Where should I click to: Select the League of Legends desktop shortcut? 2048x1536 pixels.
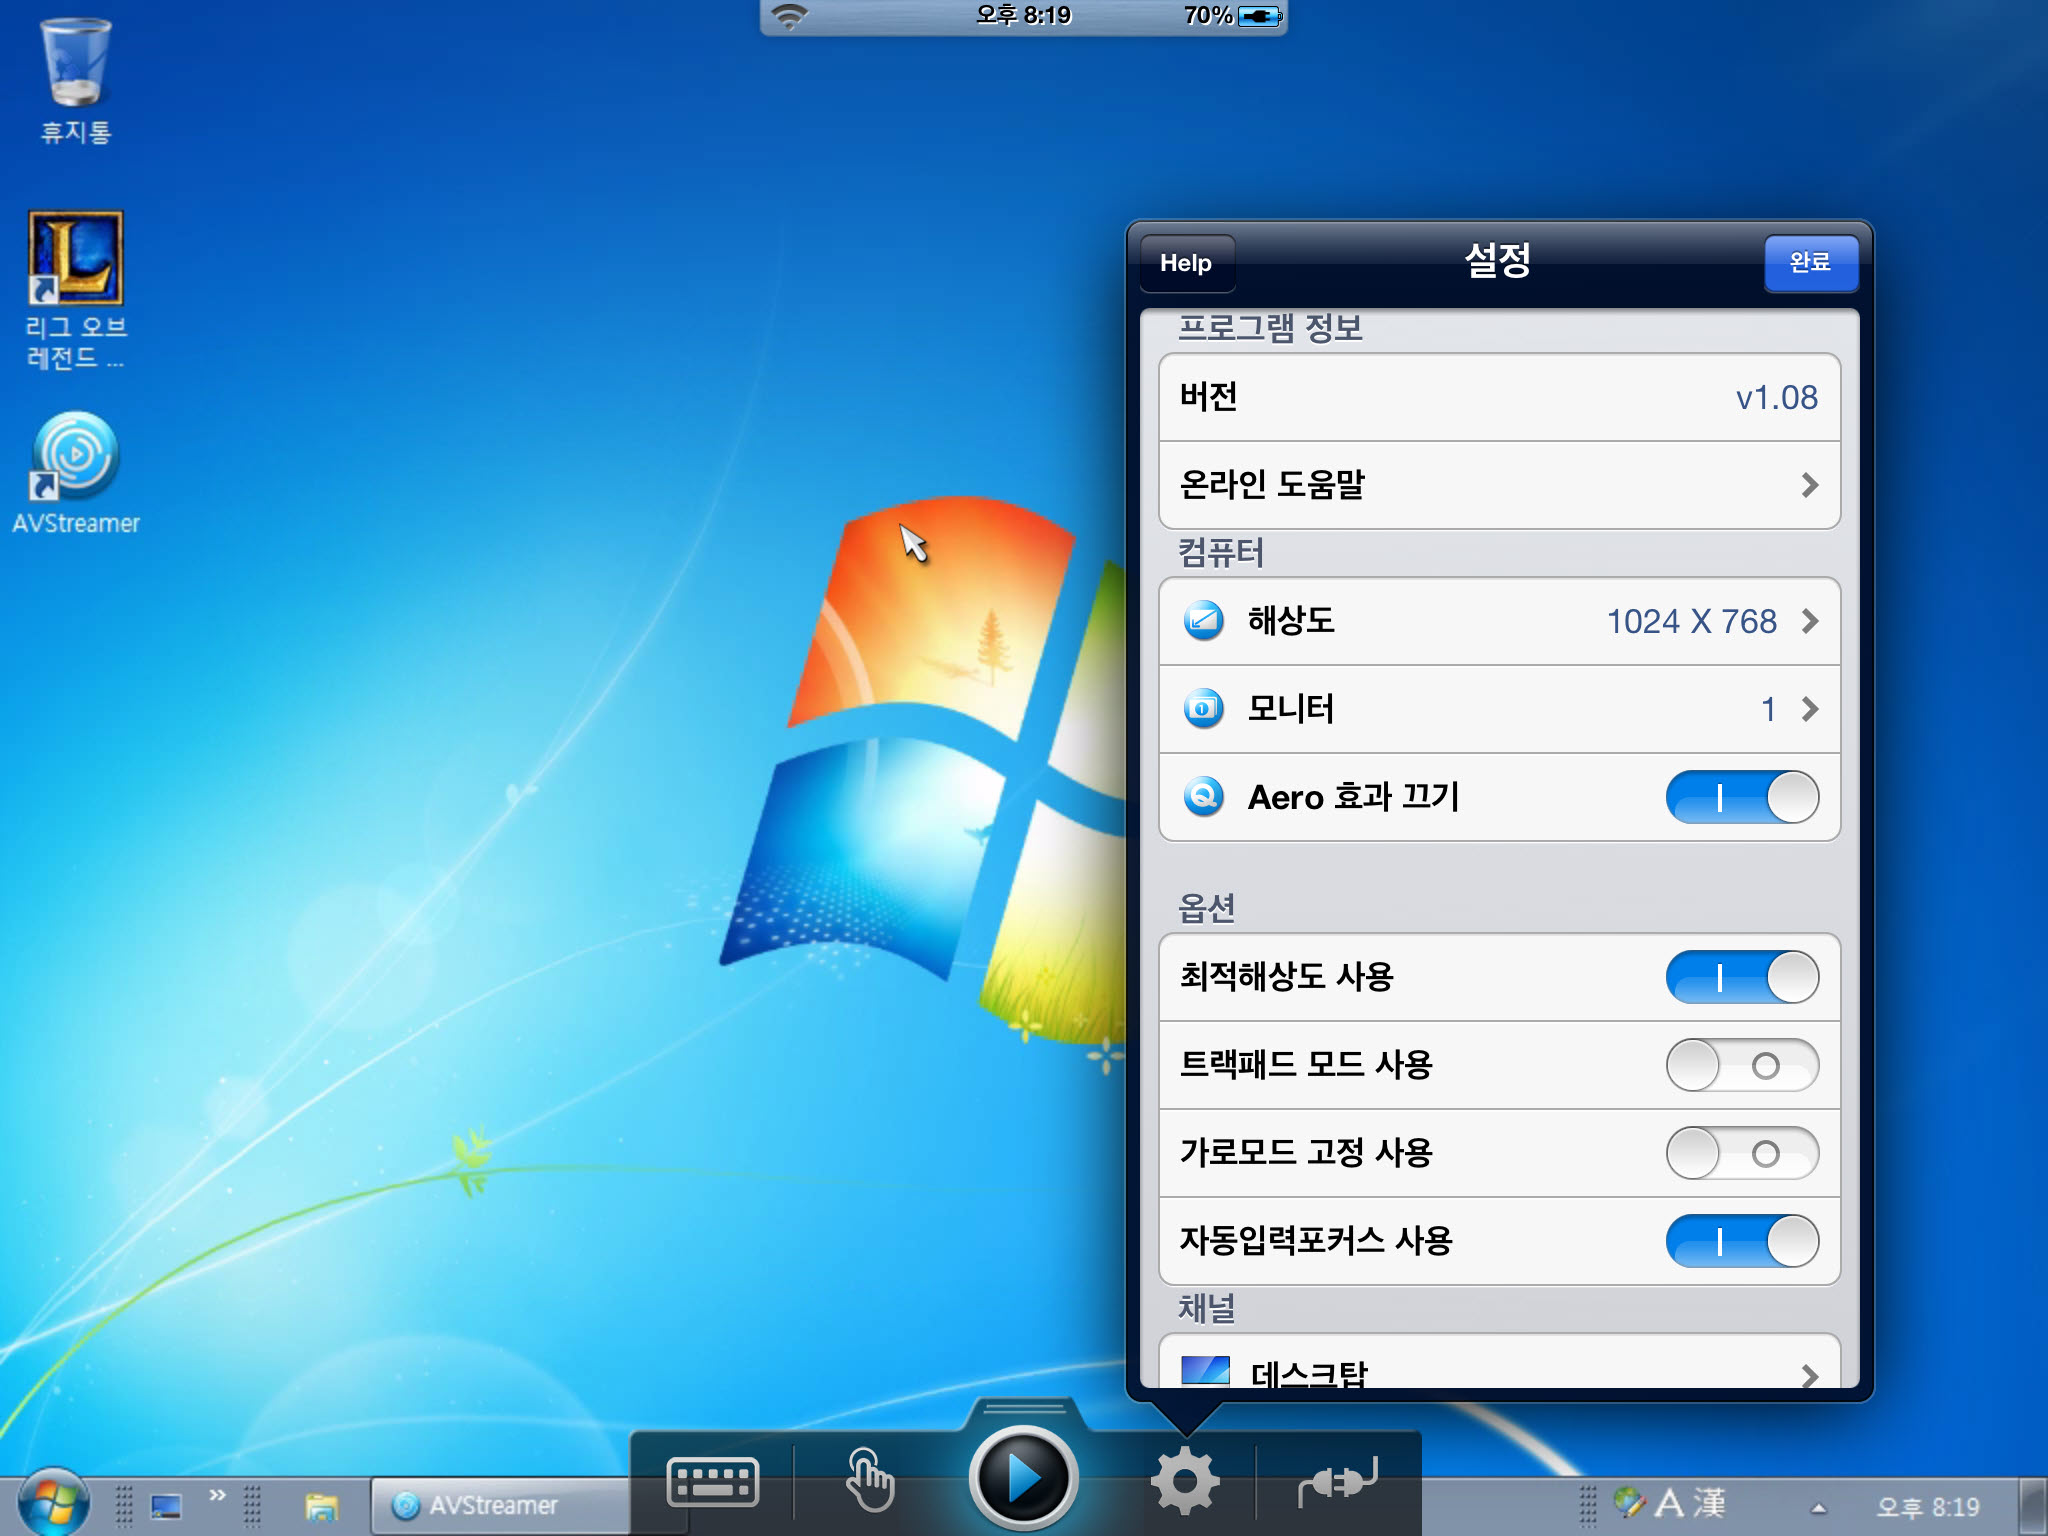pyautogui.click(x=75, y=290)
